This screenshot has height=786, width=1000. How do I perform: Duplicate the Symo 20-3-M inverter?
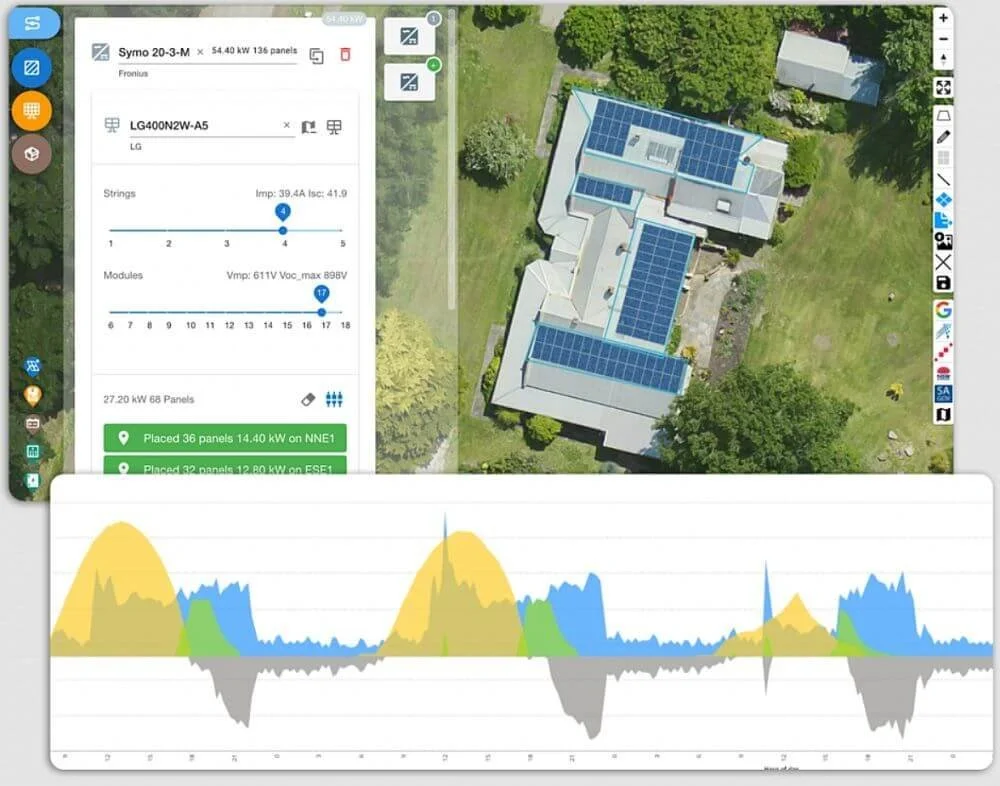coord(315,57)
